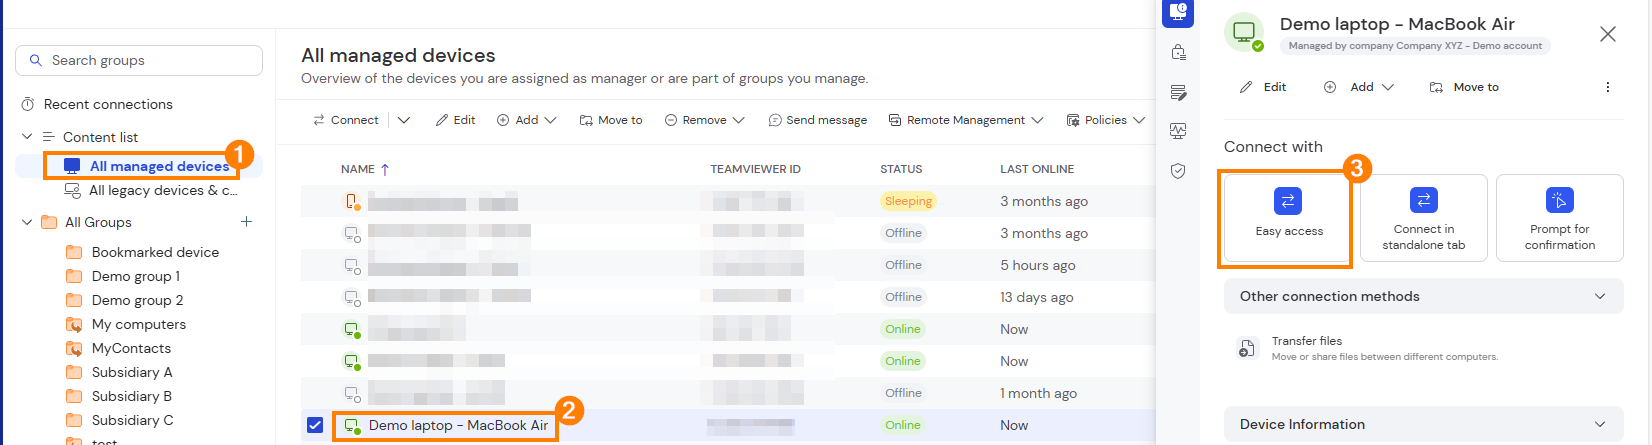The height and width of the screenshot is (445, 1652).
Task: Click the Sleeping status badge
Action: click(x=908, y=201)
